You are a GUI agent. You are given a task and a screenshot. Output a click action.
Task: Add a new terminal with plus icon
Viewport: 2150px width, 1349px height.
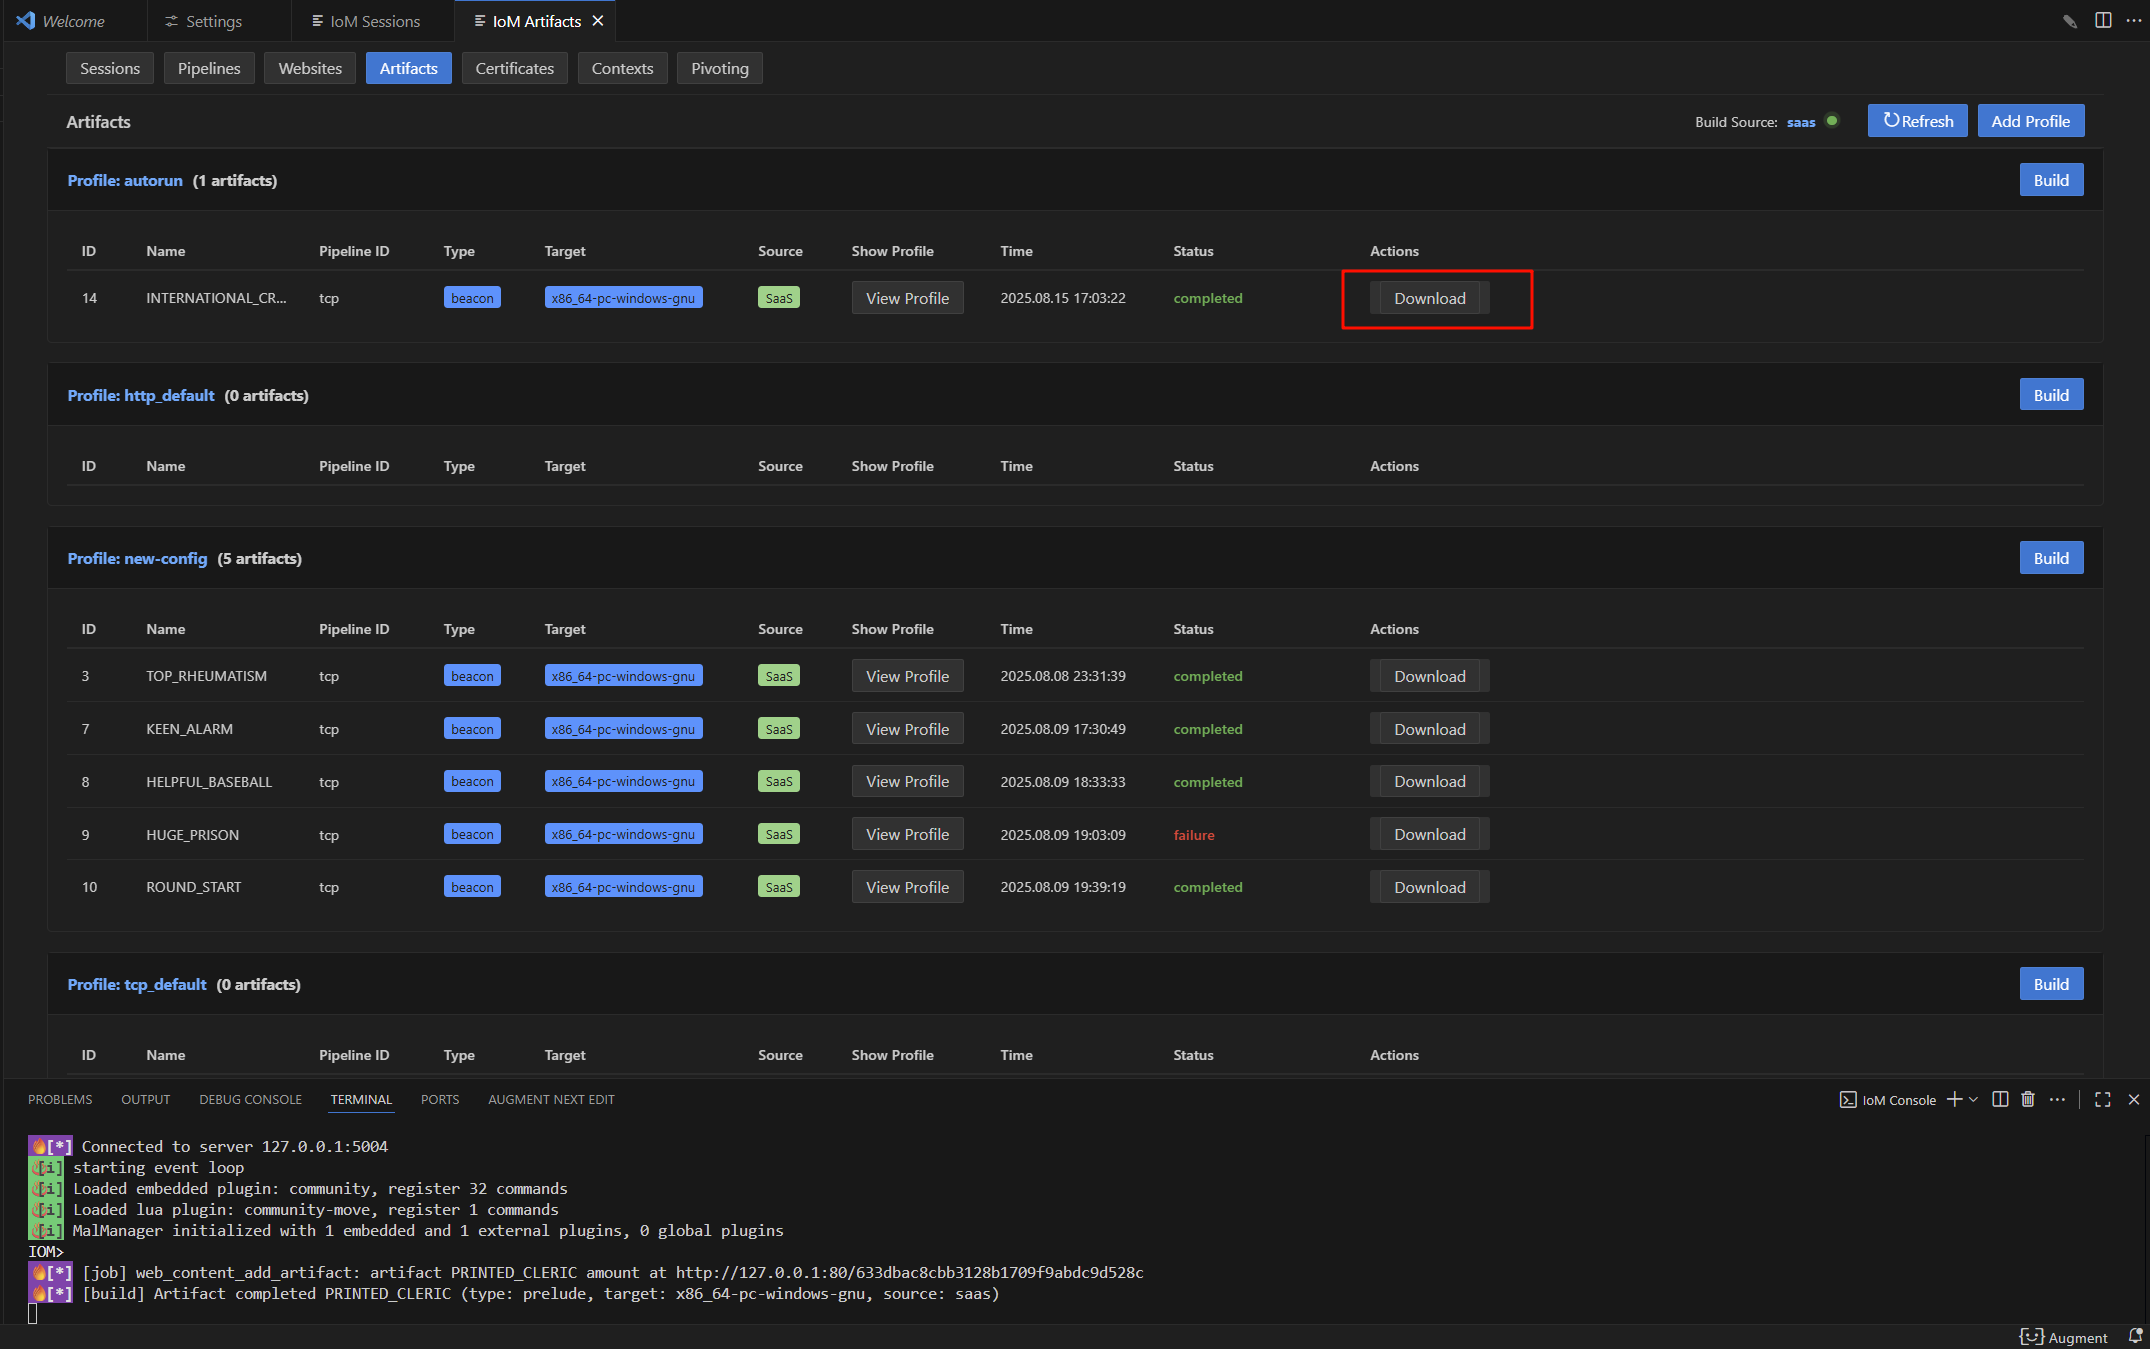[1953, 1099]
